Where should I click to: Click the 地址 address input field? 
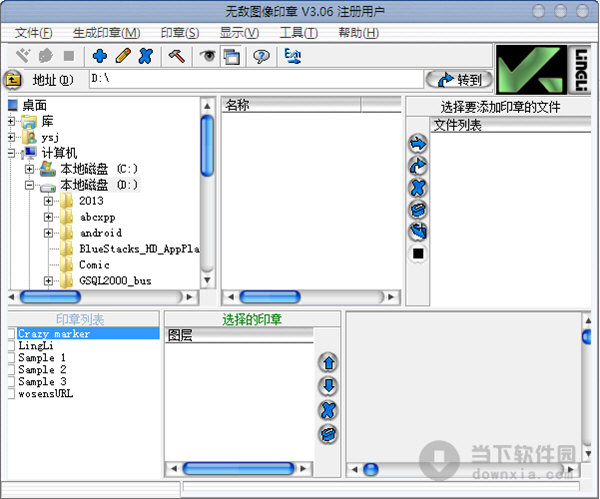point(250,79)
